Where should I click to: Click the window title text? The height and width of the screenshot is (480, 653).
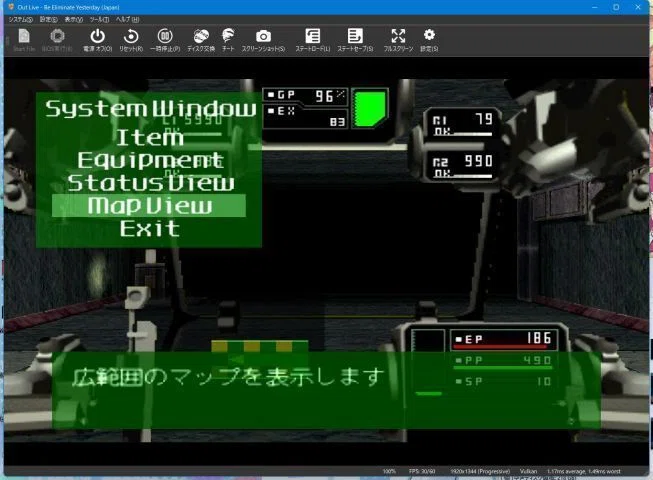69,7
